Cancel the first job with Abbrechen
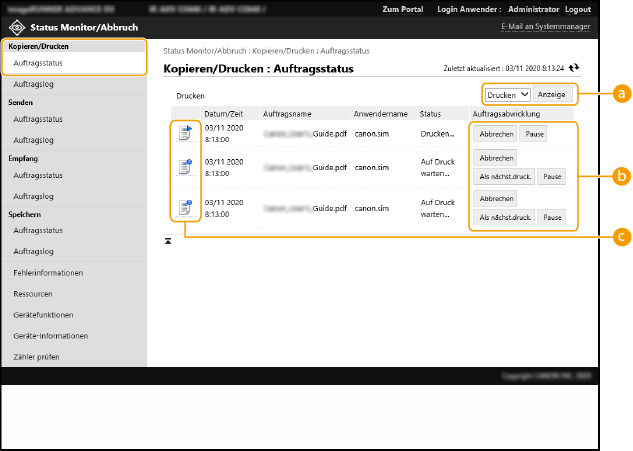The width and height of the screenshot is (633, 451). point(496,134)
